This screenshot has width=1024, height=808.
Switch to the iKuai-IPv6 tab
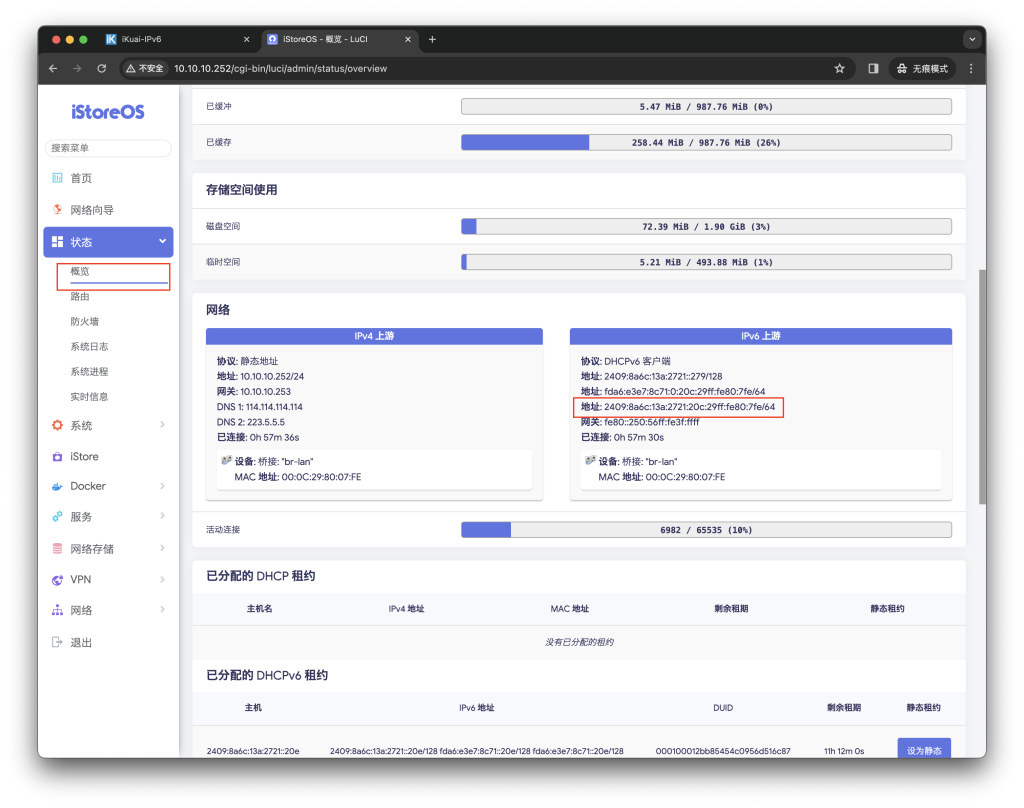coord(178,39)
